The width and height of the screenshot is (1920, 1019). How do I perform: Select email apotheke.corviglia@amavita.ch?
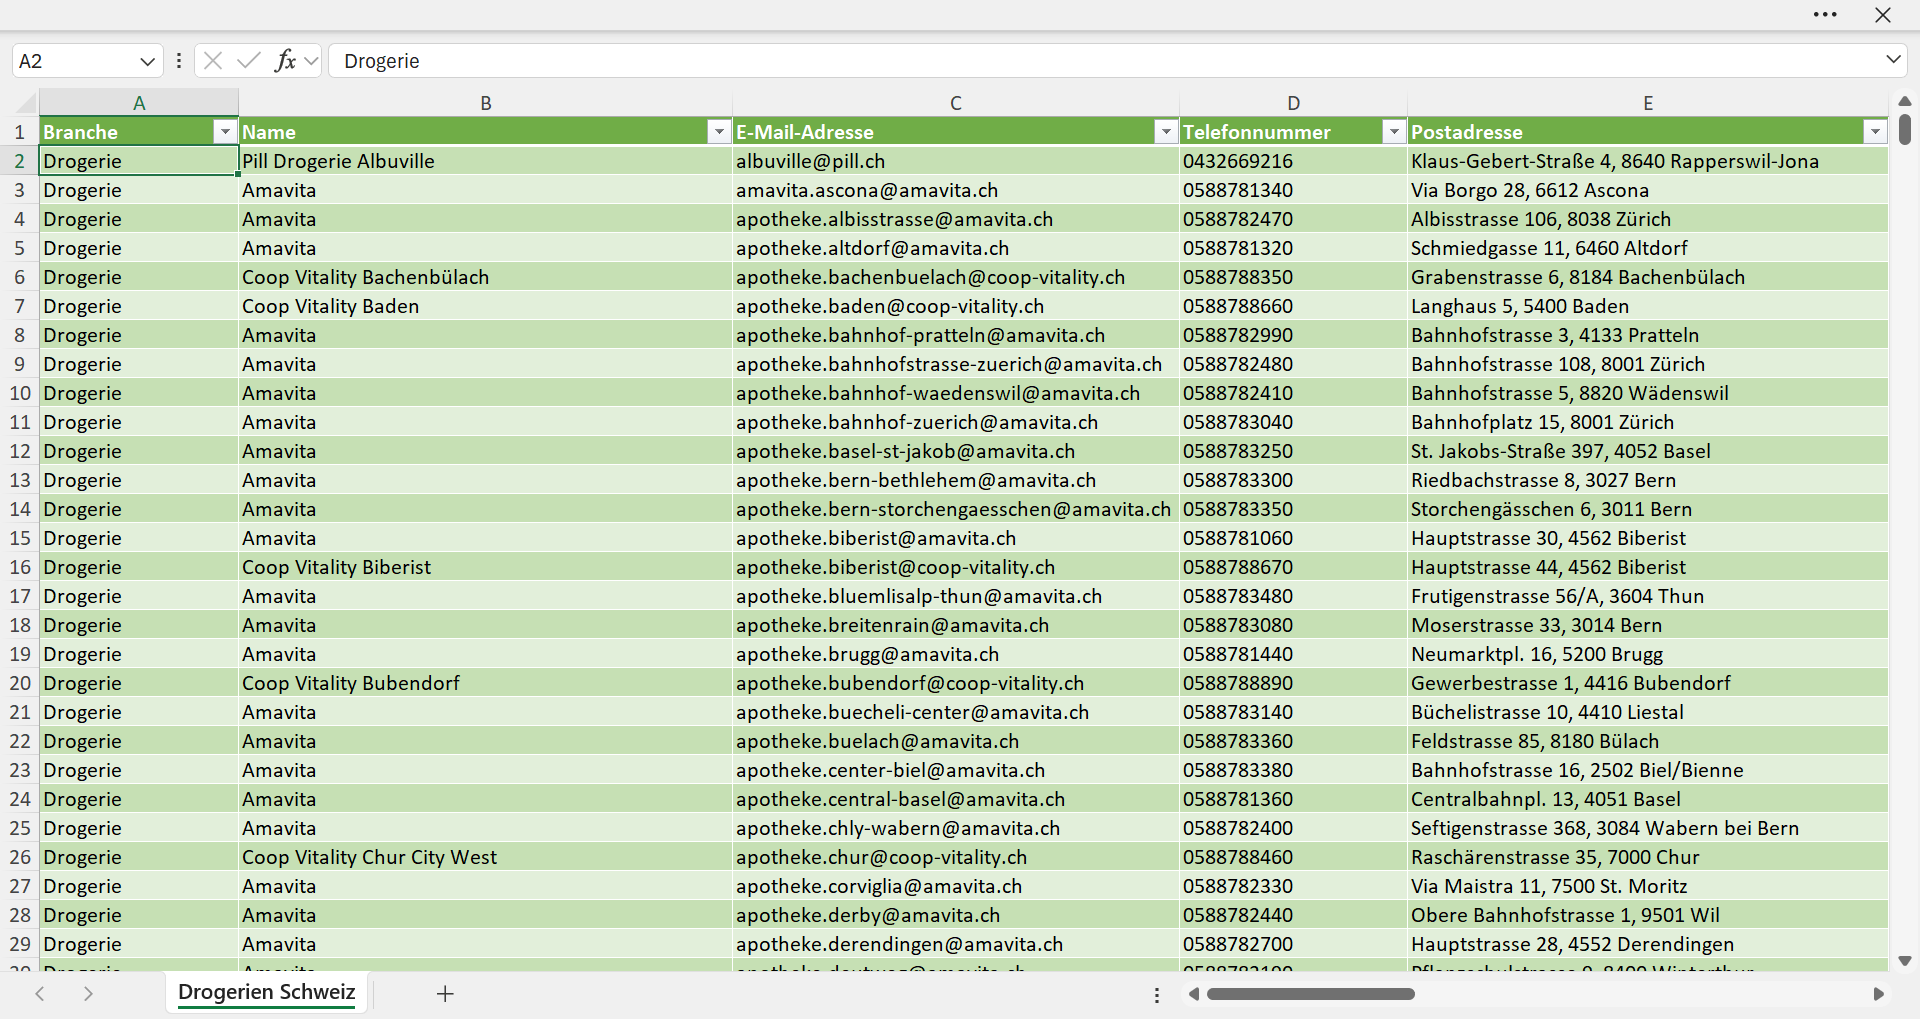coord(956,886)
